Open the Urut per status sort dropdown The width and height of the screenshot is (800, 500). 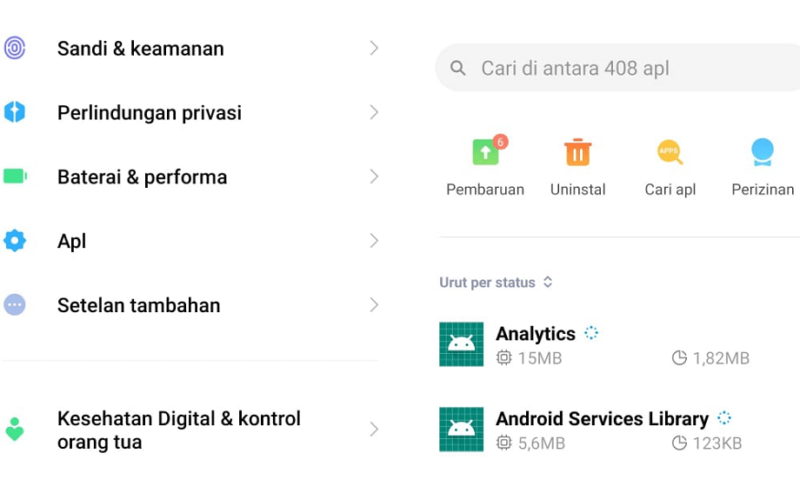pyautogui.click(x=496, y=282)
